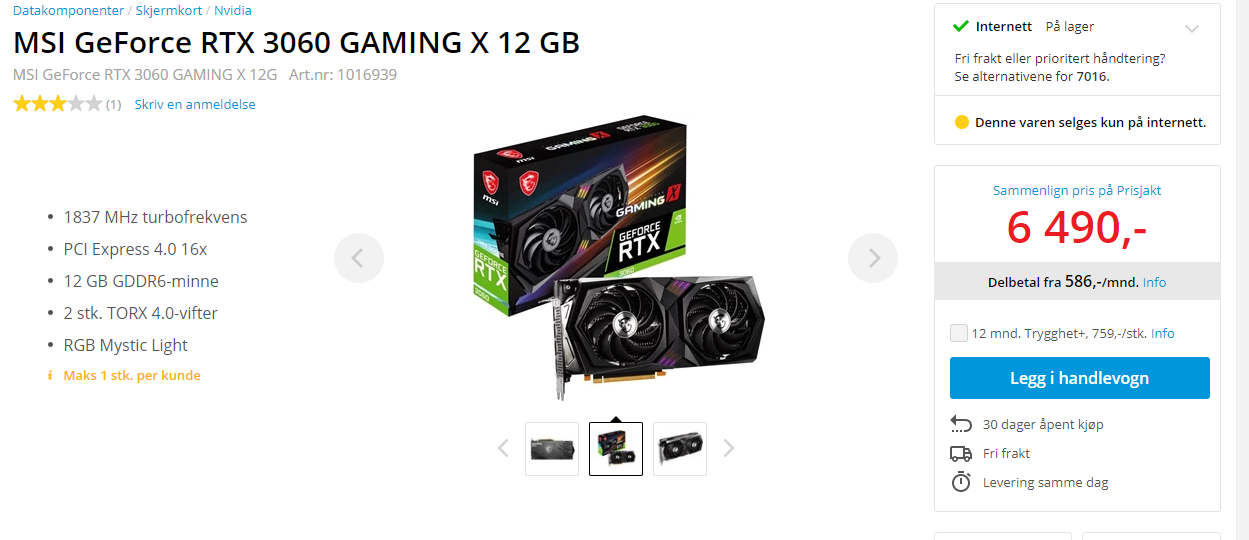Open the Info link next to Delbetal
The image size is (1249, 540).
click(x=1154, y=282)
